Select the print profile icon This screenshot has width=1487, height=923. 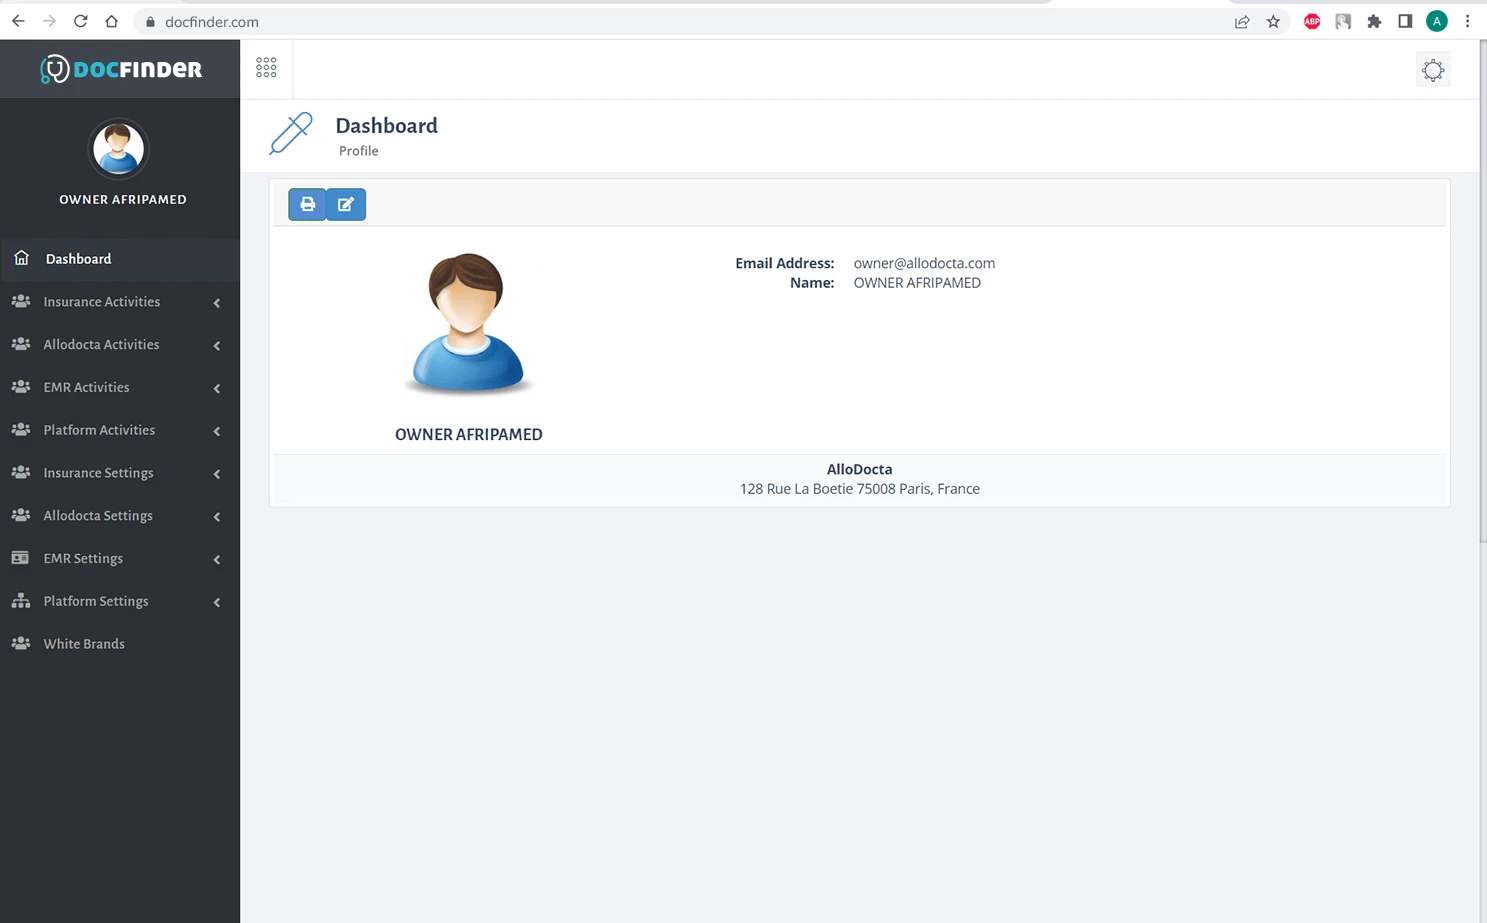click(307, 204)
